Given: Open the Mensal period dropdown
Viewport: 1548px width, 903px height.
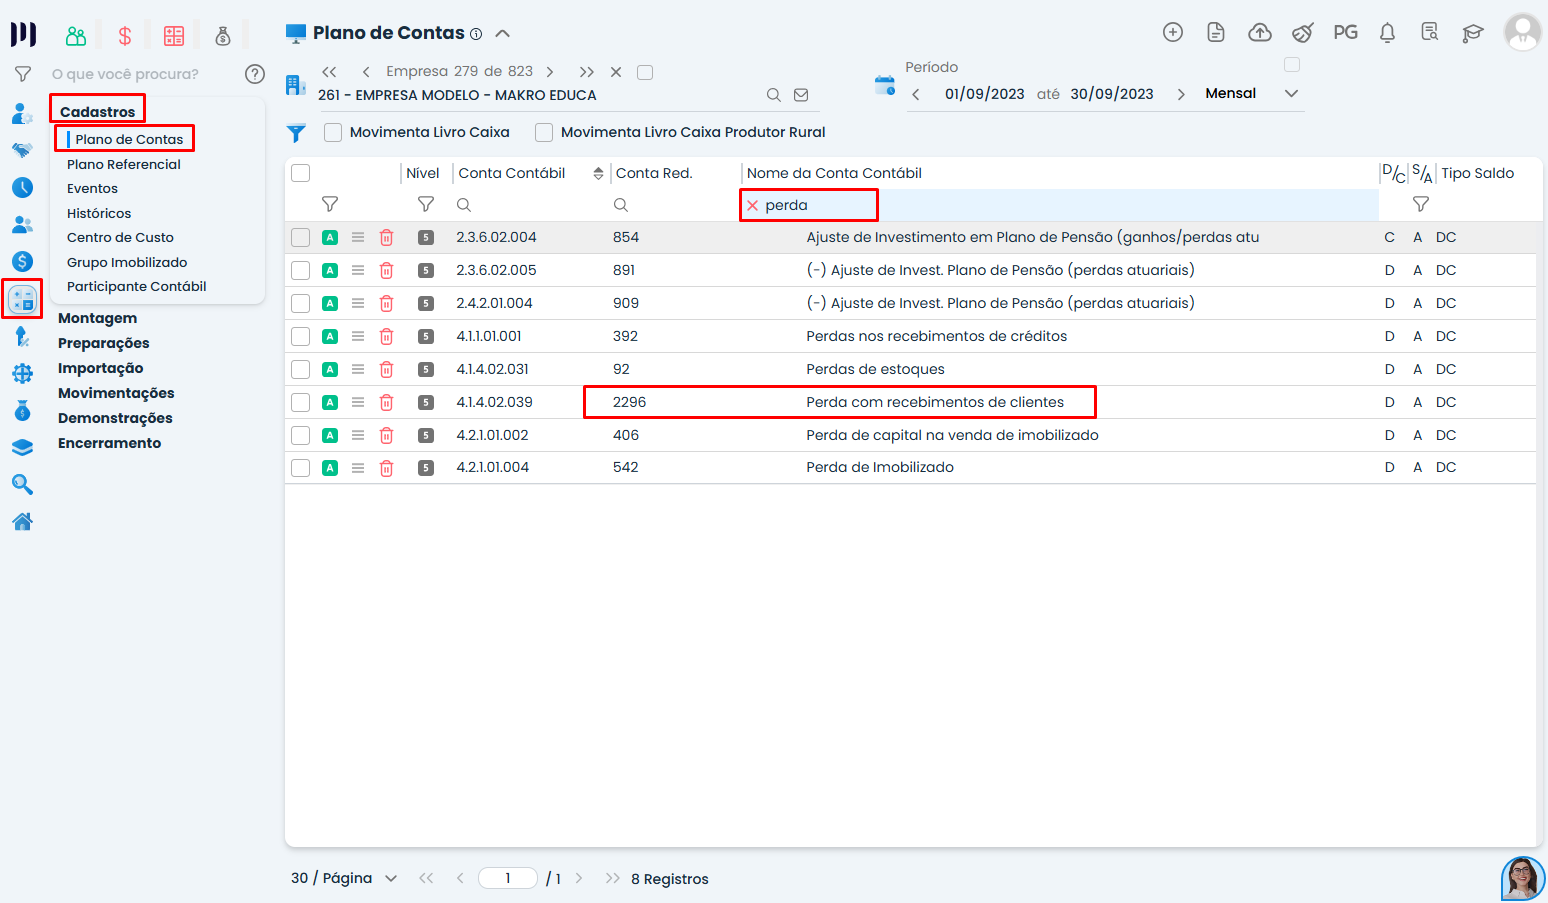Looking at the screenshot, I should 1291,93.
